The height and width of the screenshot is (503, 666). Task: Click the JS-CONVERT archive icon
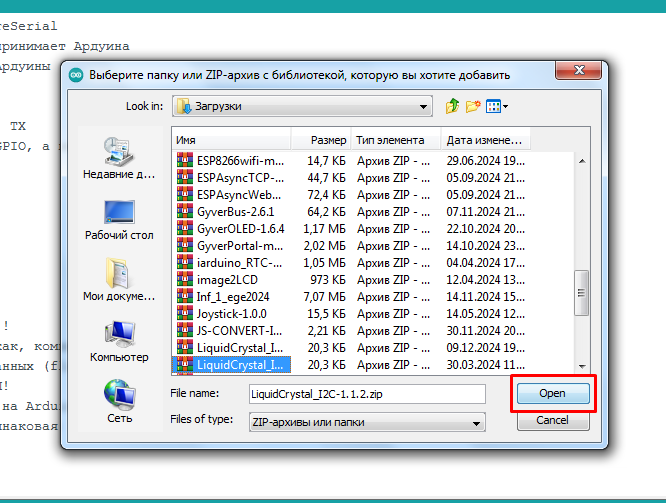[185, 331]
